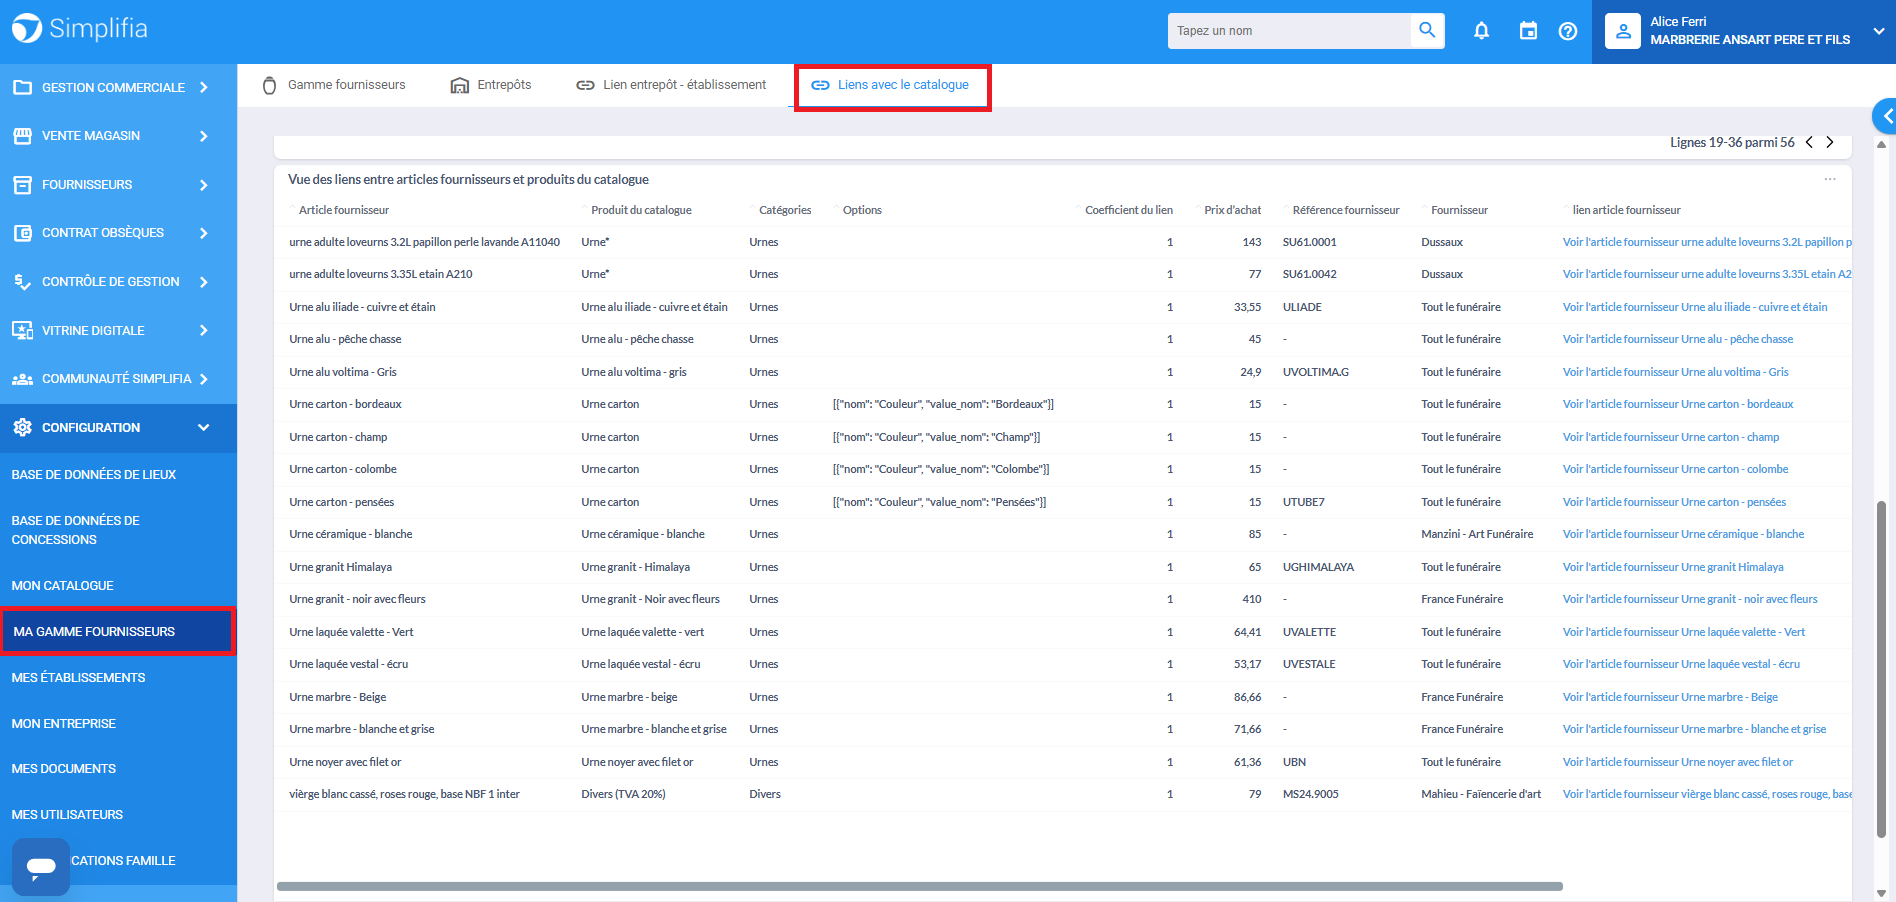Click the horizontal table scrollbar

point(919,886)
